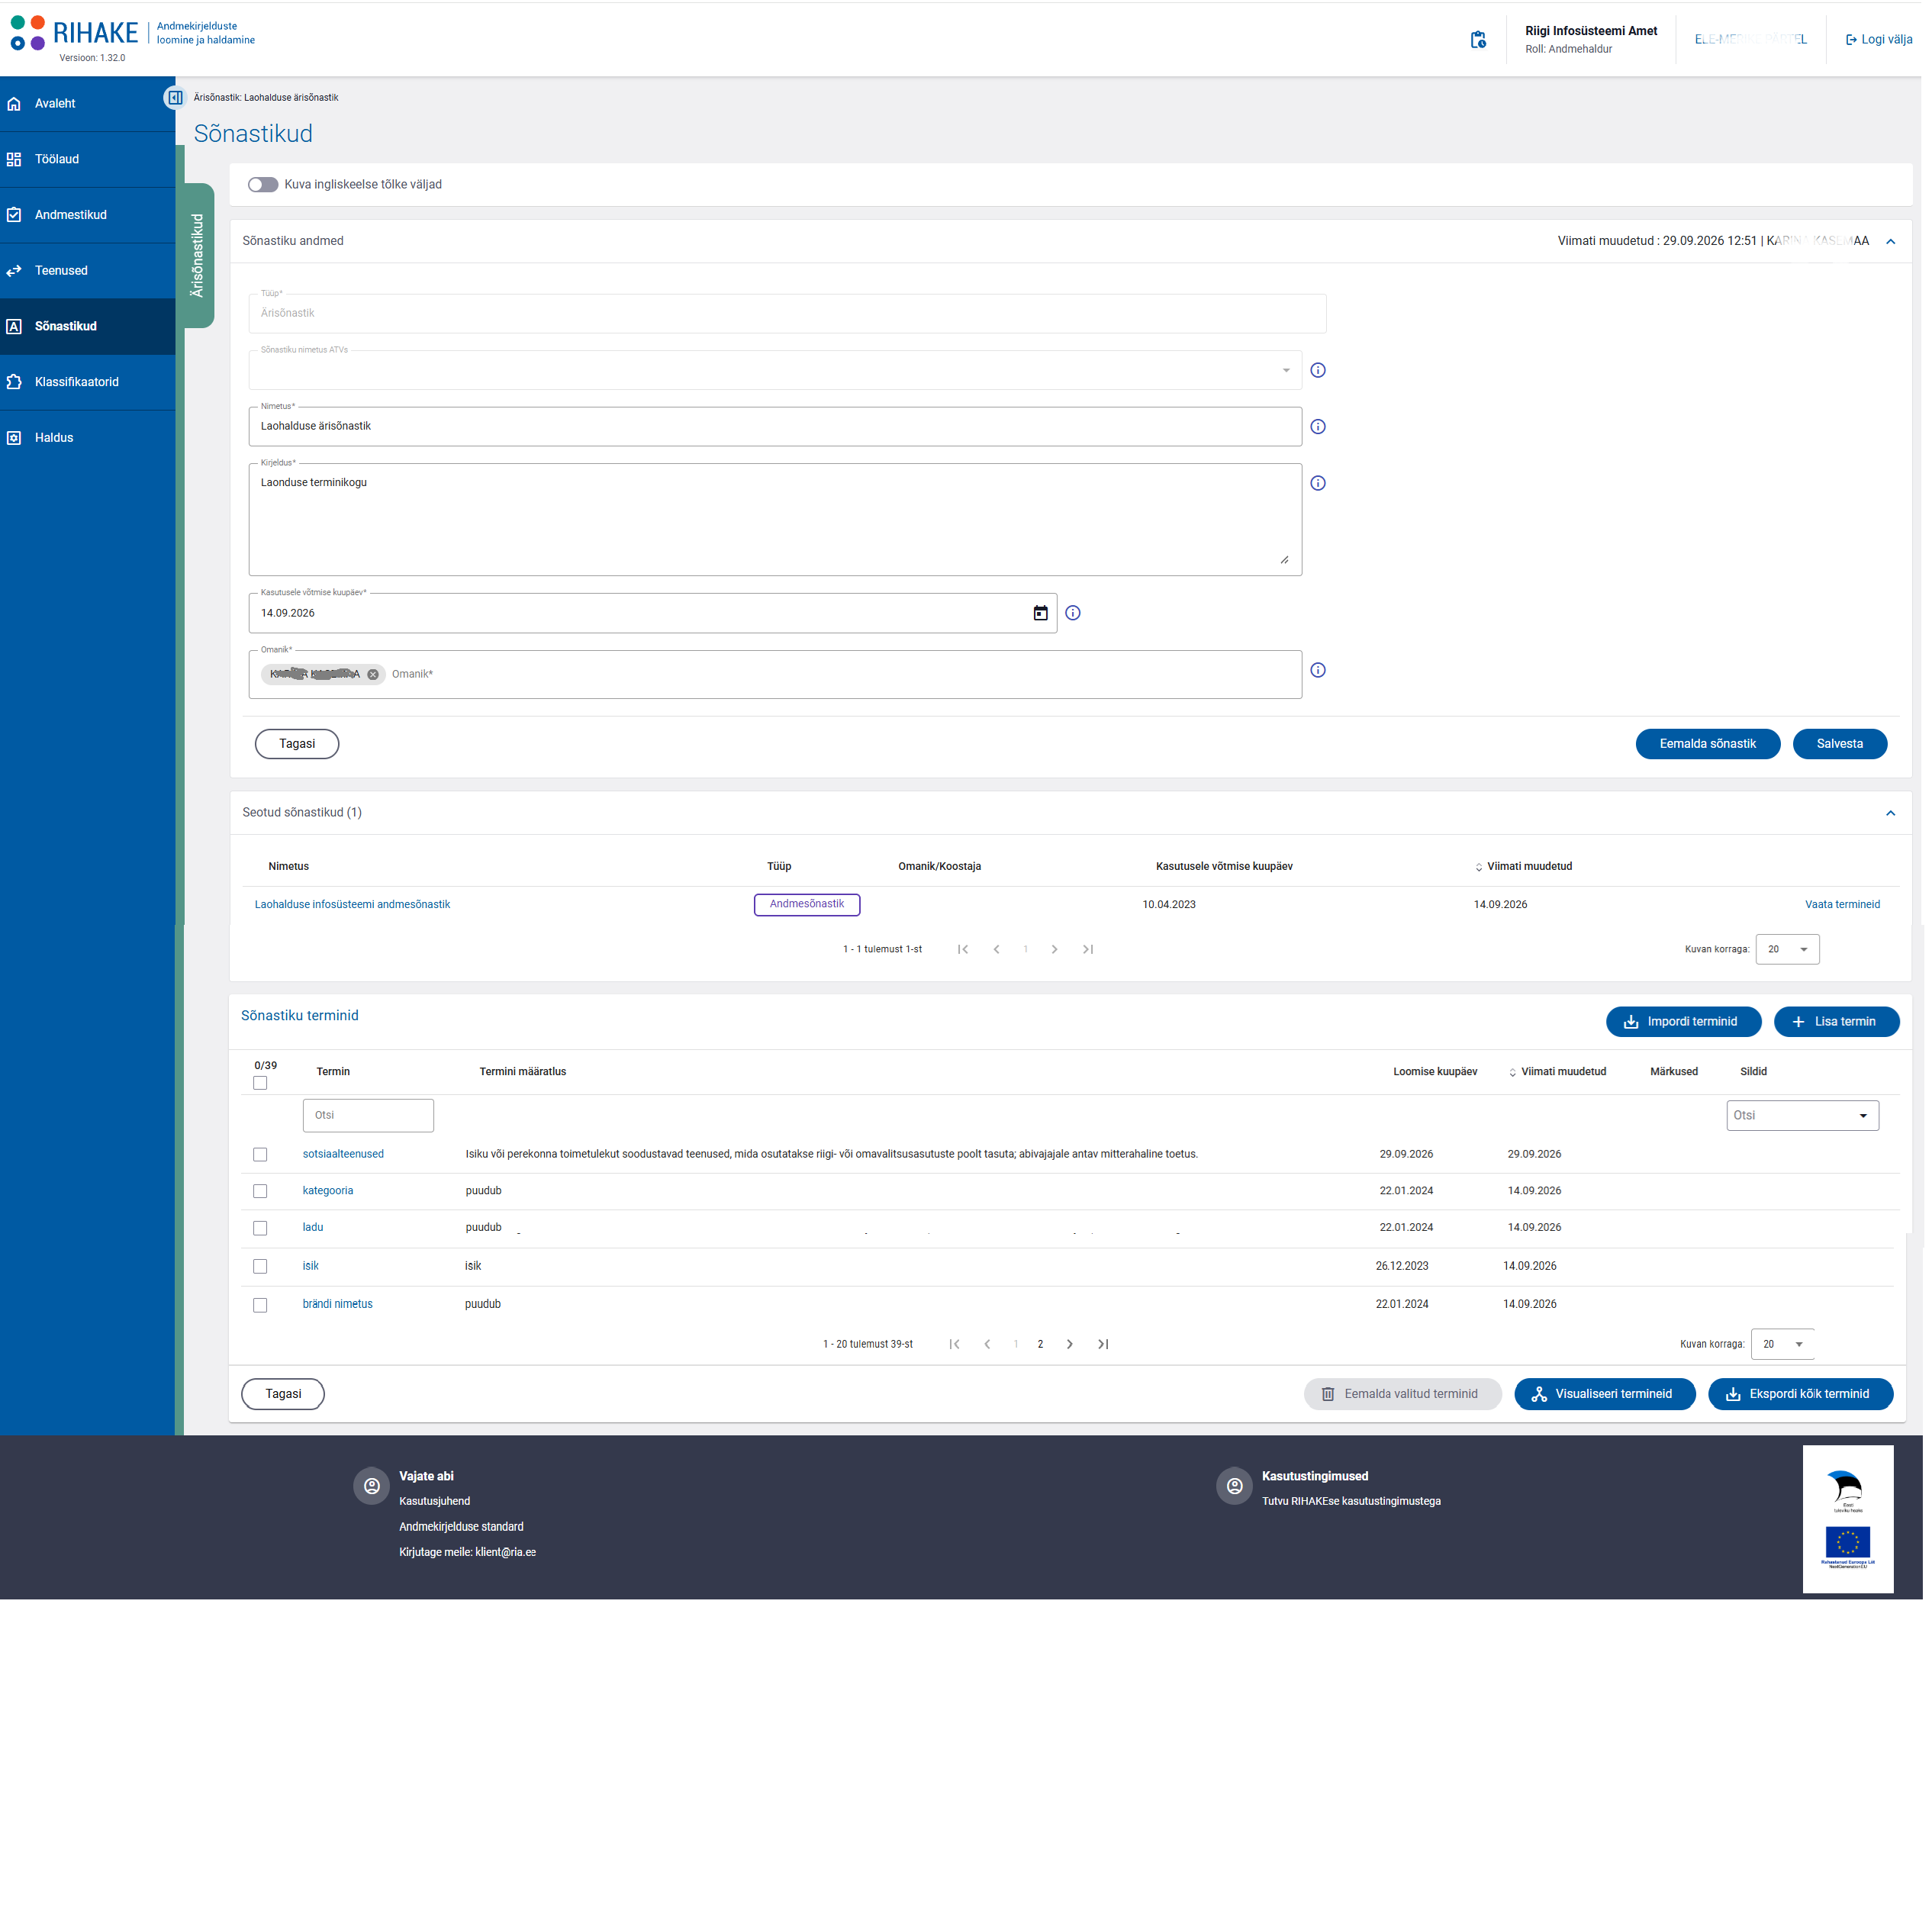This screenshot has height=1910, width=1932.
Task: Remove the owner chip with X icon
Action: 373,674
